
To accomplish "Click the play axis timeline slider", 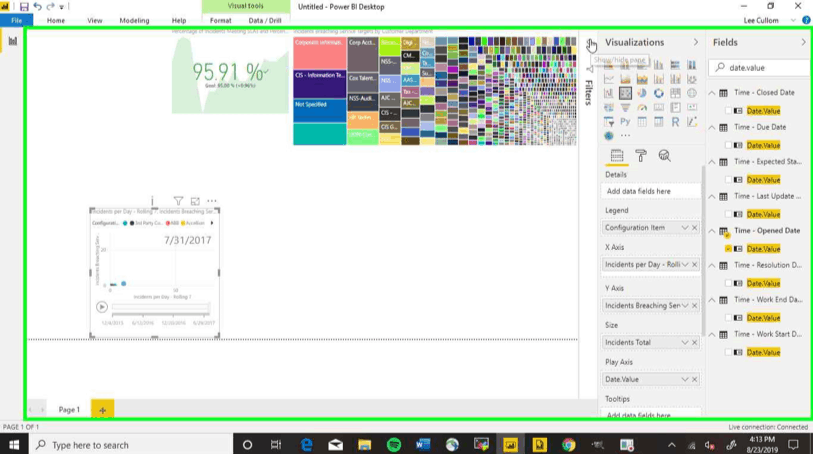I will 160,307.
